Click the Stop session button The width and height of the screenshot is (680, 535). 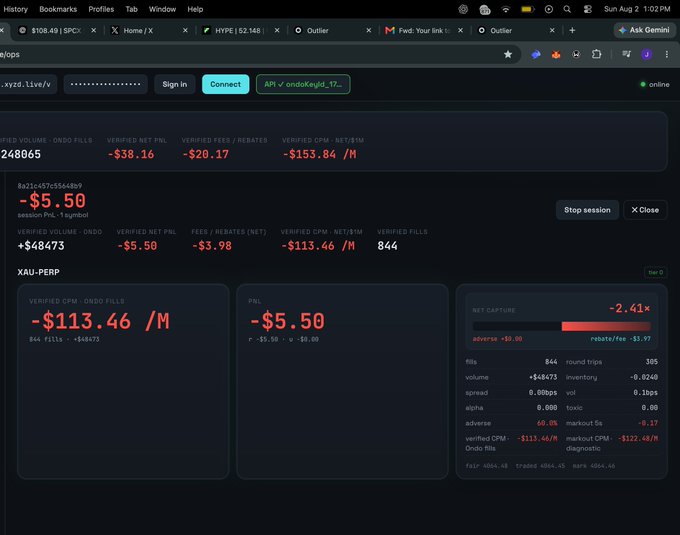[587, 210]
